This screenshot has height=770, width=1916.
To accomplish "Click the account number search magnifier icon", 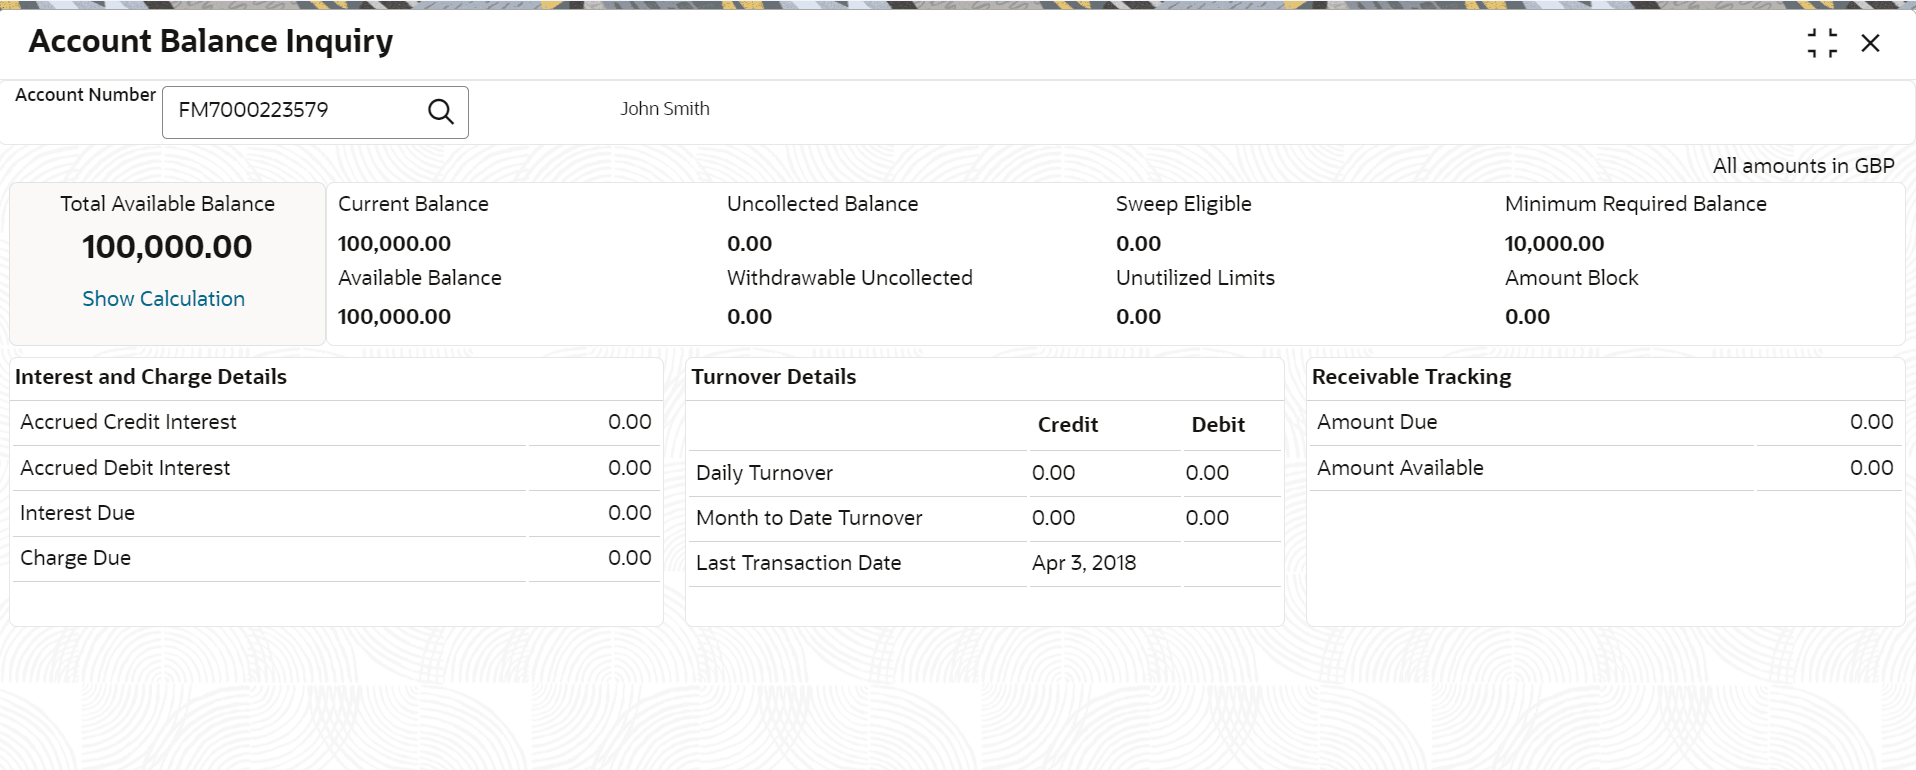I will point(441,111).
